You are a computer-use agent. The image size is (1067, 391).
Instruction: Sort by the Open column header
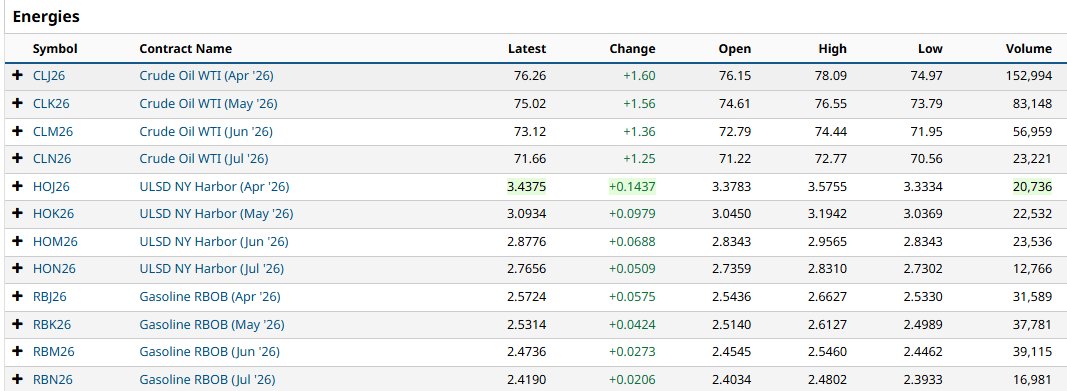[735, 49]
